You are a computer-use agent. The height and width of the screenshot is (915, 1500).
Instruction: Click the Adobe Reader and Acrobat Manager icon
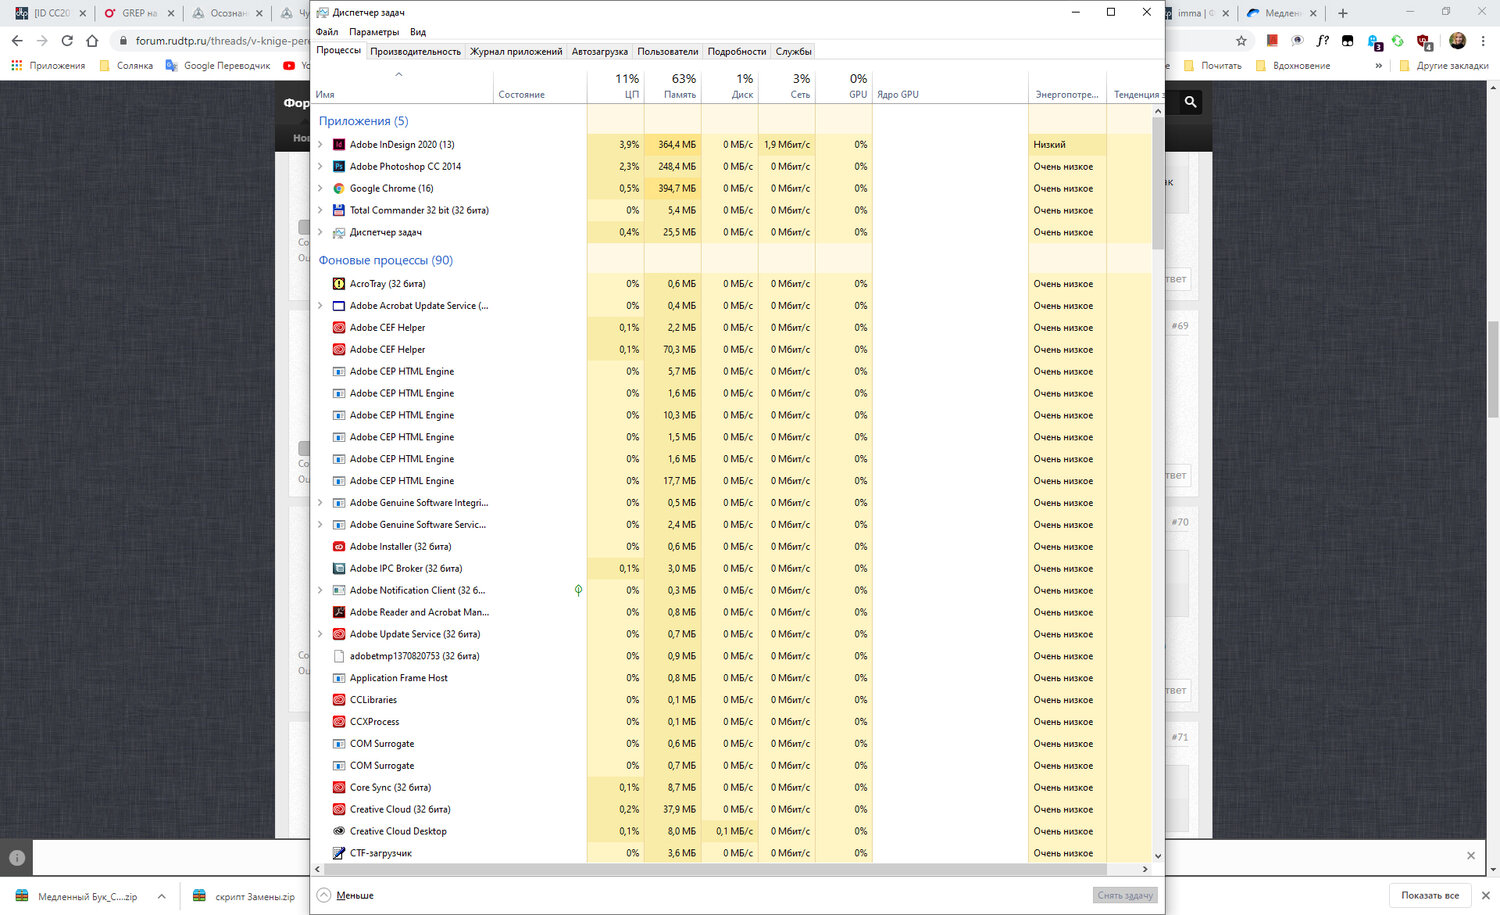(x=339, y=612)
